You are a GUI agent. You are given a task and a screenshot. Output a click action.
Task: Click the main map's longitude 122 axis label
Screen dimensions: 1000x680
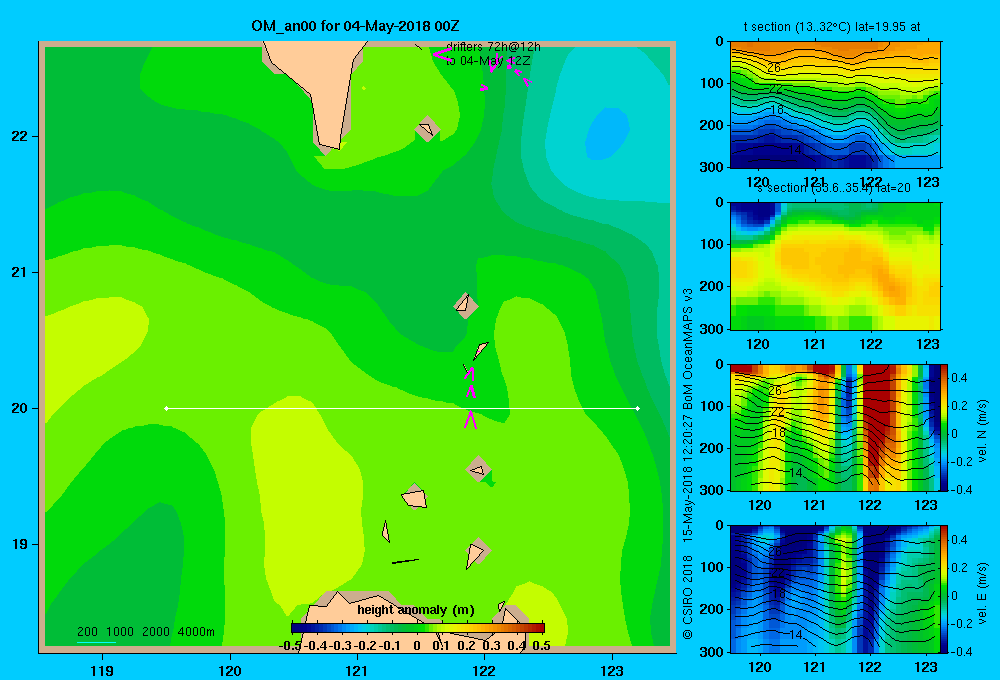pos(484,670)
